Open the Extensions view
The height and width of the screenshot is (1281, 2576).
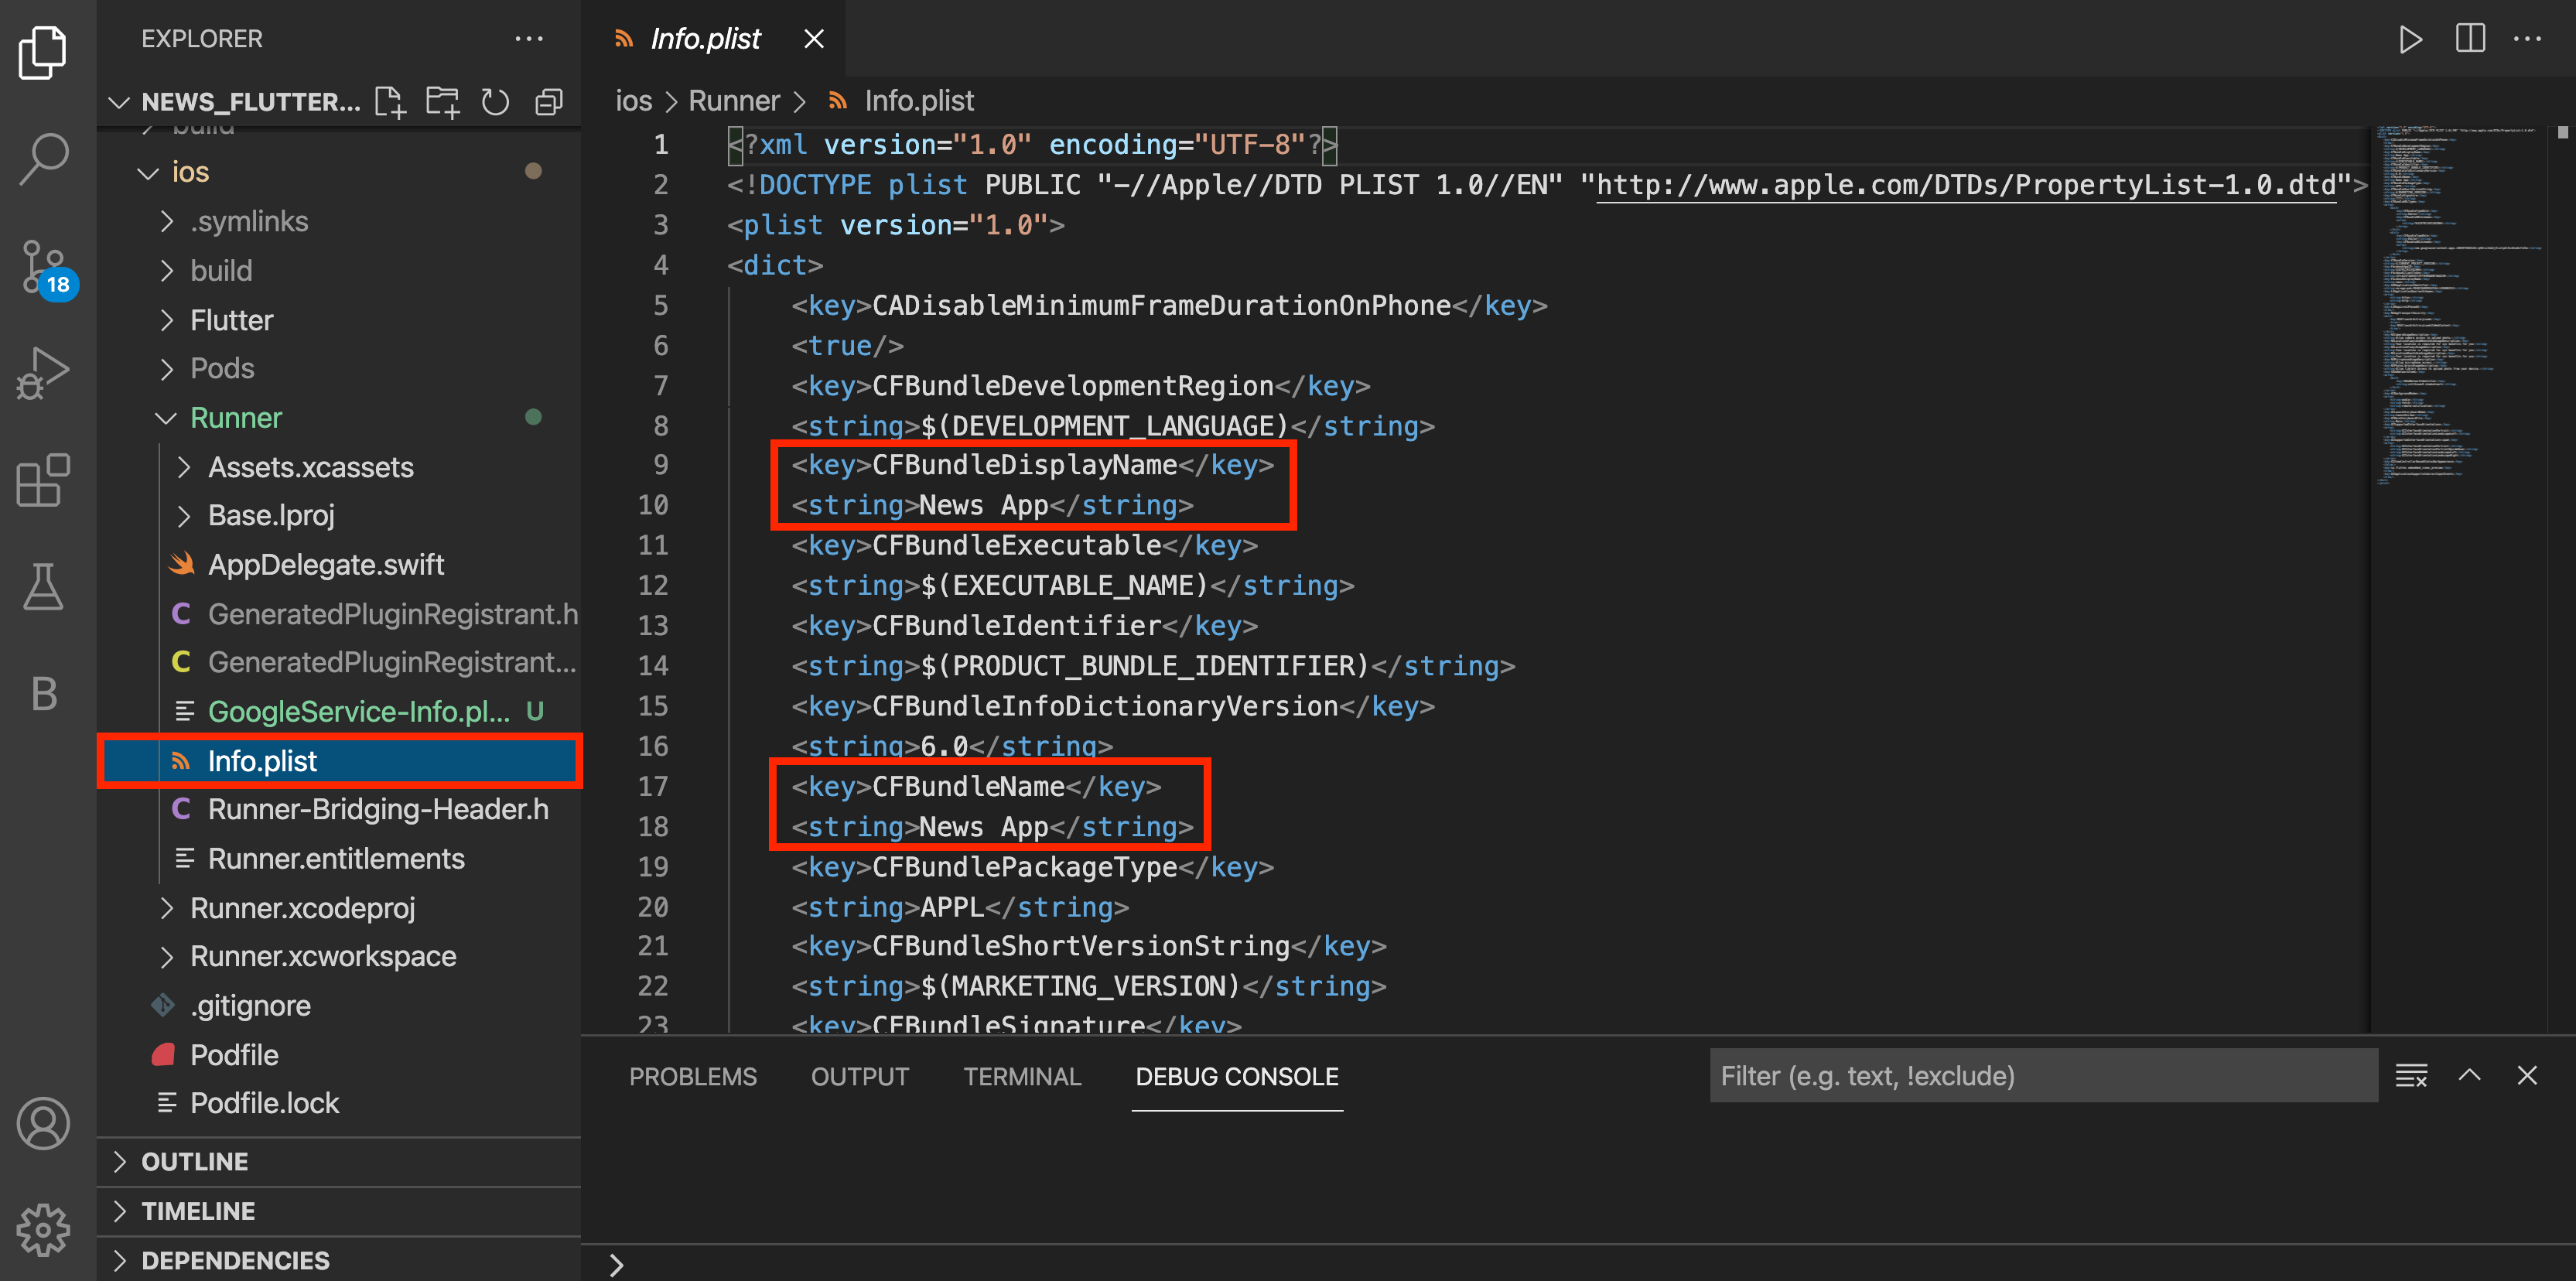[44, 481]
